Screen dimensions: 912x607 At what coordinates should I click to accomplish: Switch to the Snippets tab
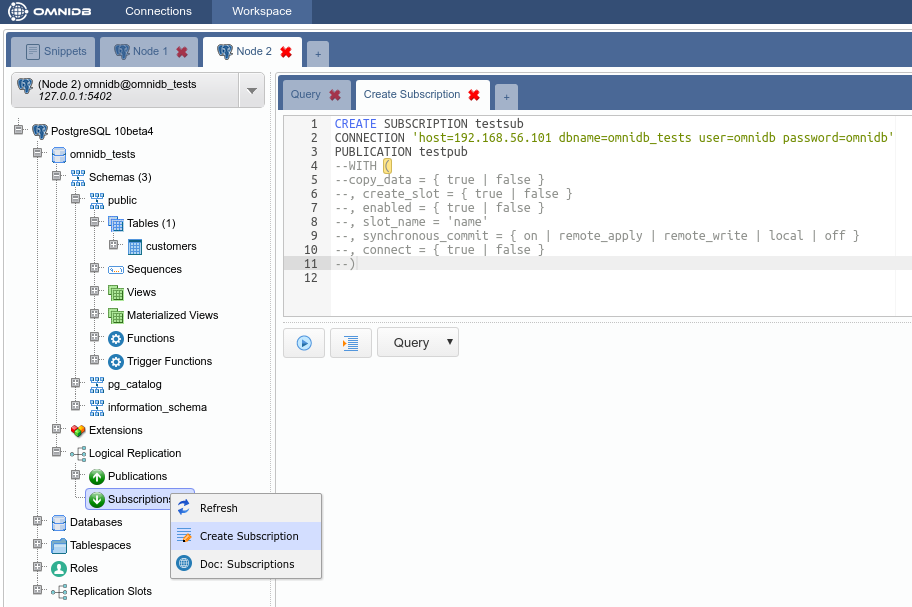56,52
